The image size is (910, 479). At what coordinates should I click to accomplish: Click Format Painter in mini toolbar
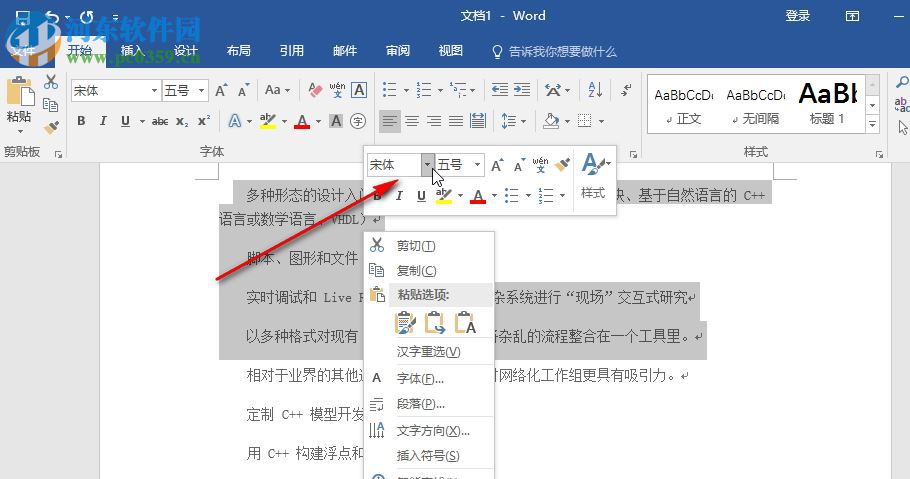pyautogui.click(x=562, y=165)
